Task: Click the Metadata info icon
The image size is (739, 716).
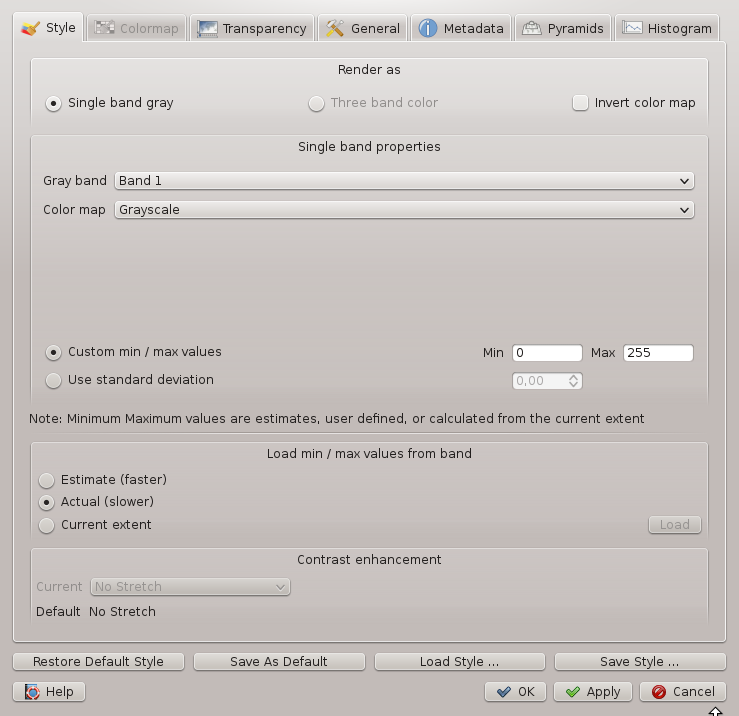Action: click(x=428, y=28)
